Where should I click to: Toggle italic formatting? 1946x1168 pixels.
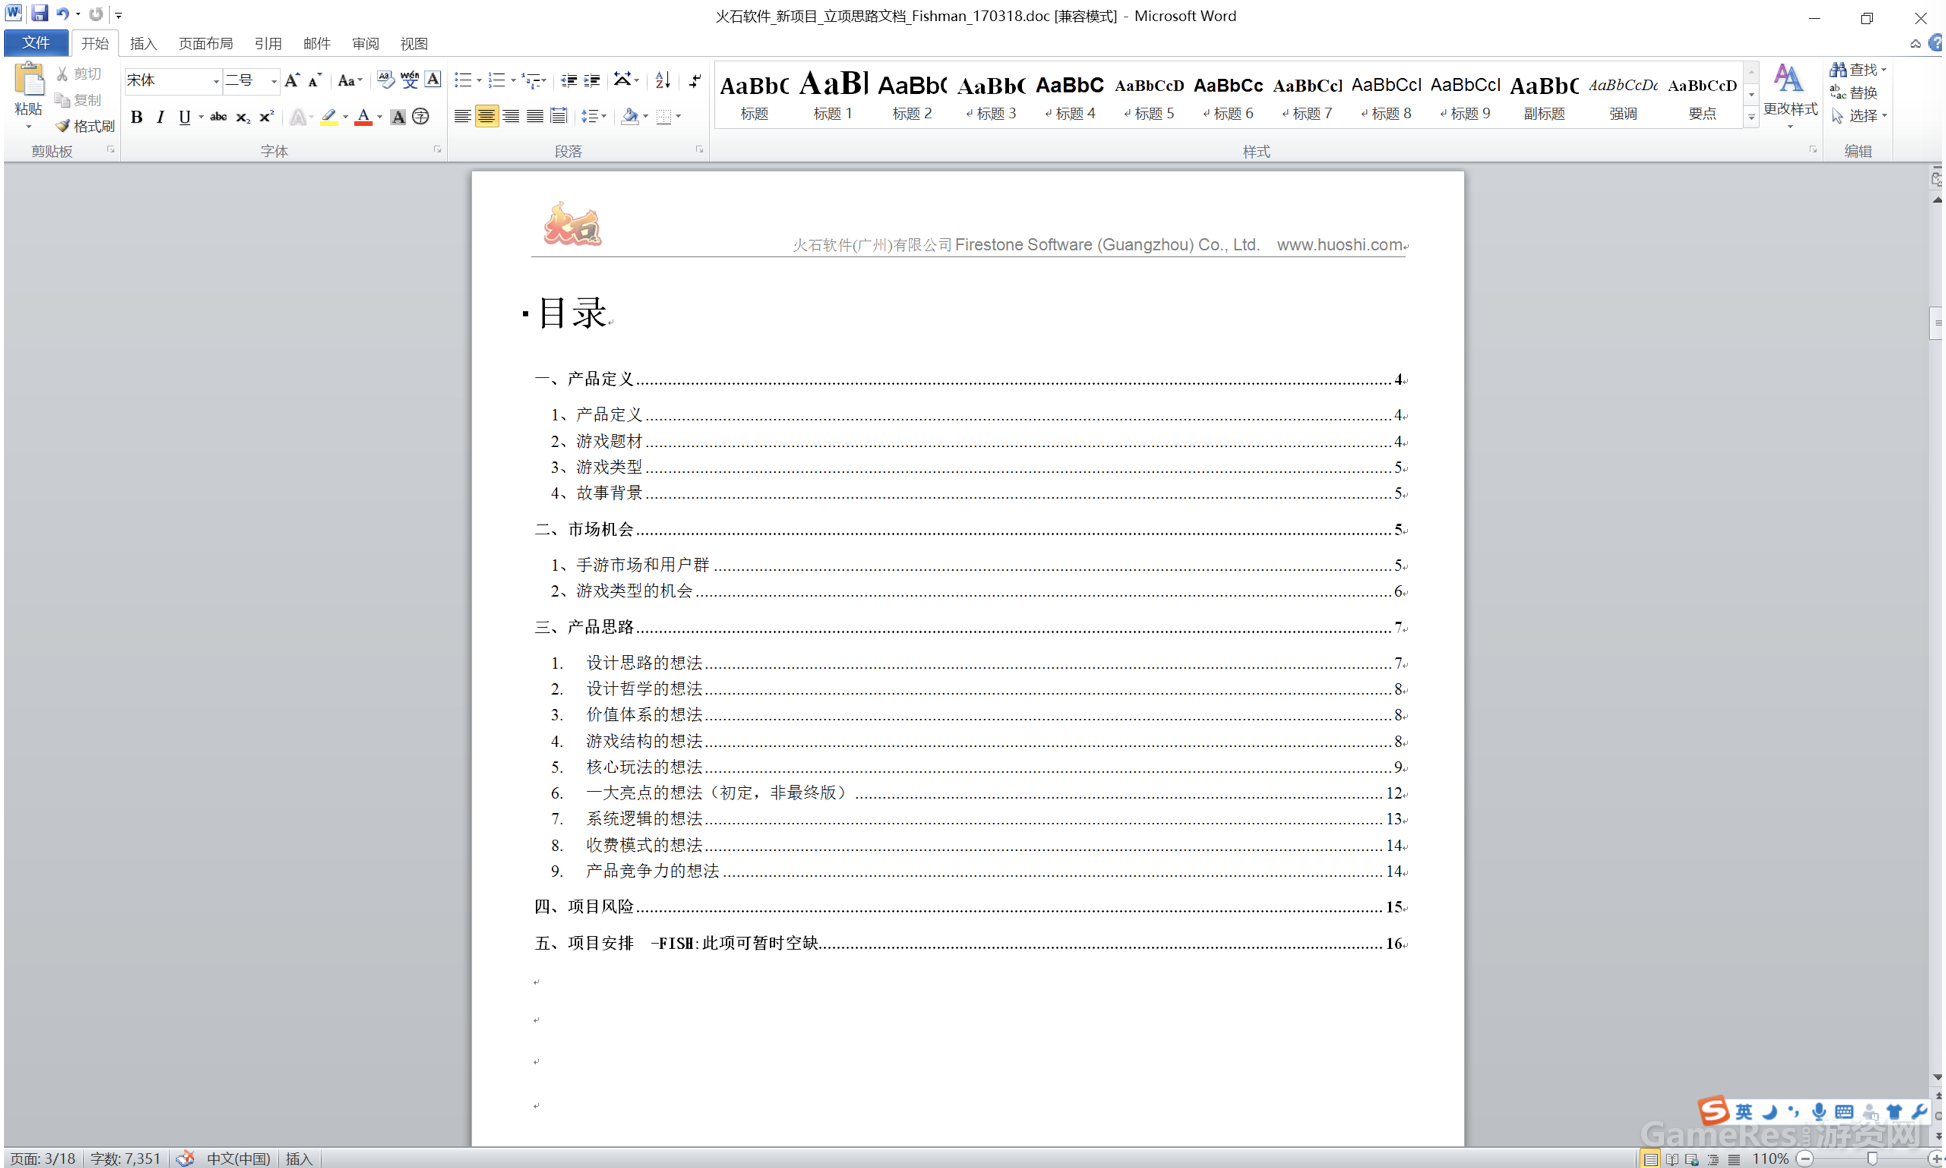coord(160,117)
